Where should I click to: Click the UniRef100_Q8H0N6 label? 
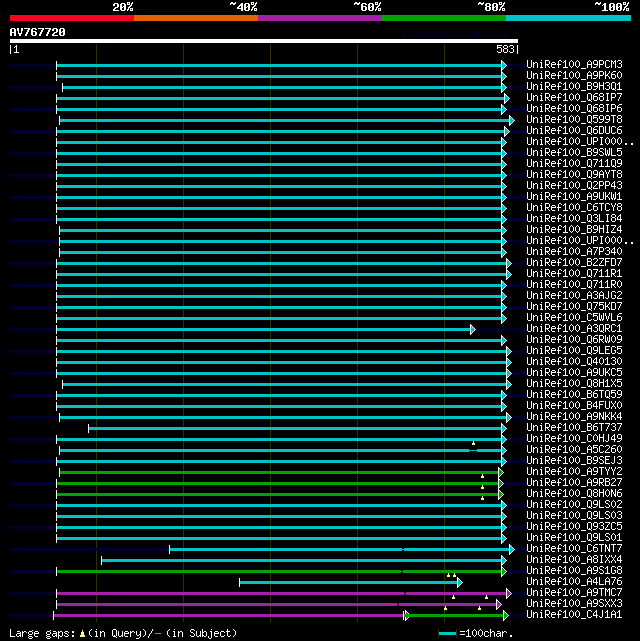pos(574,494)
